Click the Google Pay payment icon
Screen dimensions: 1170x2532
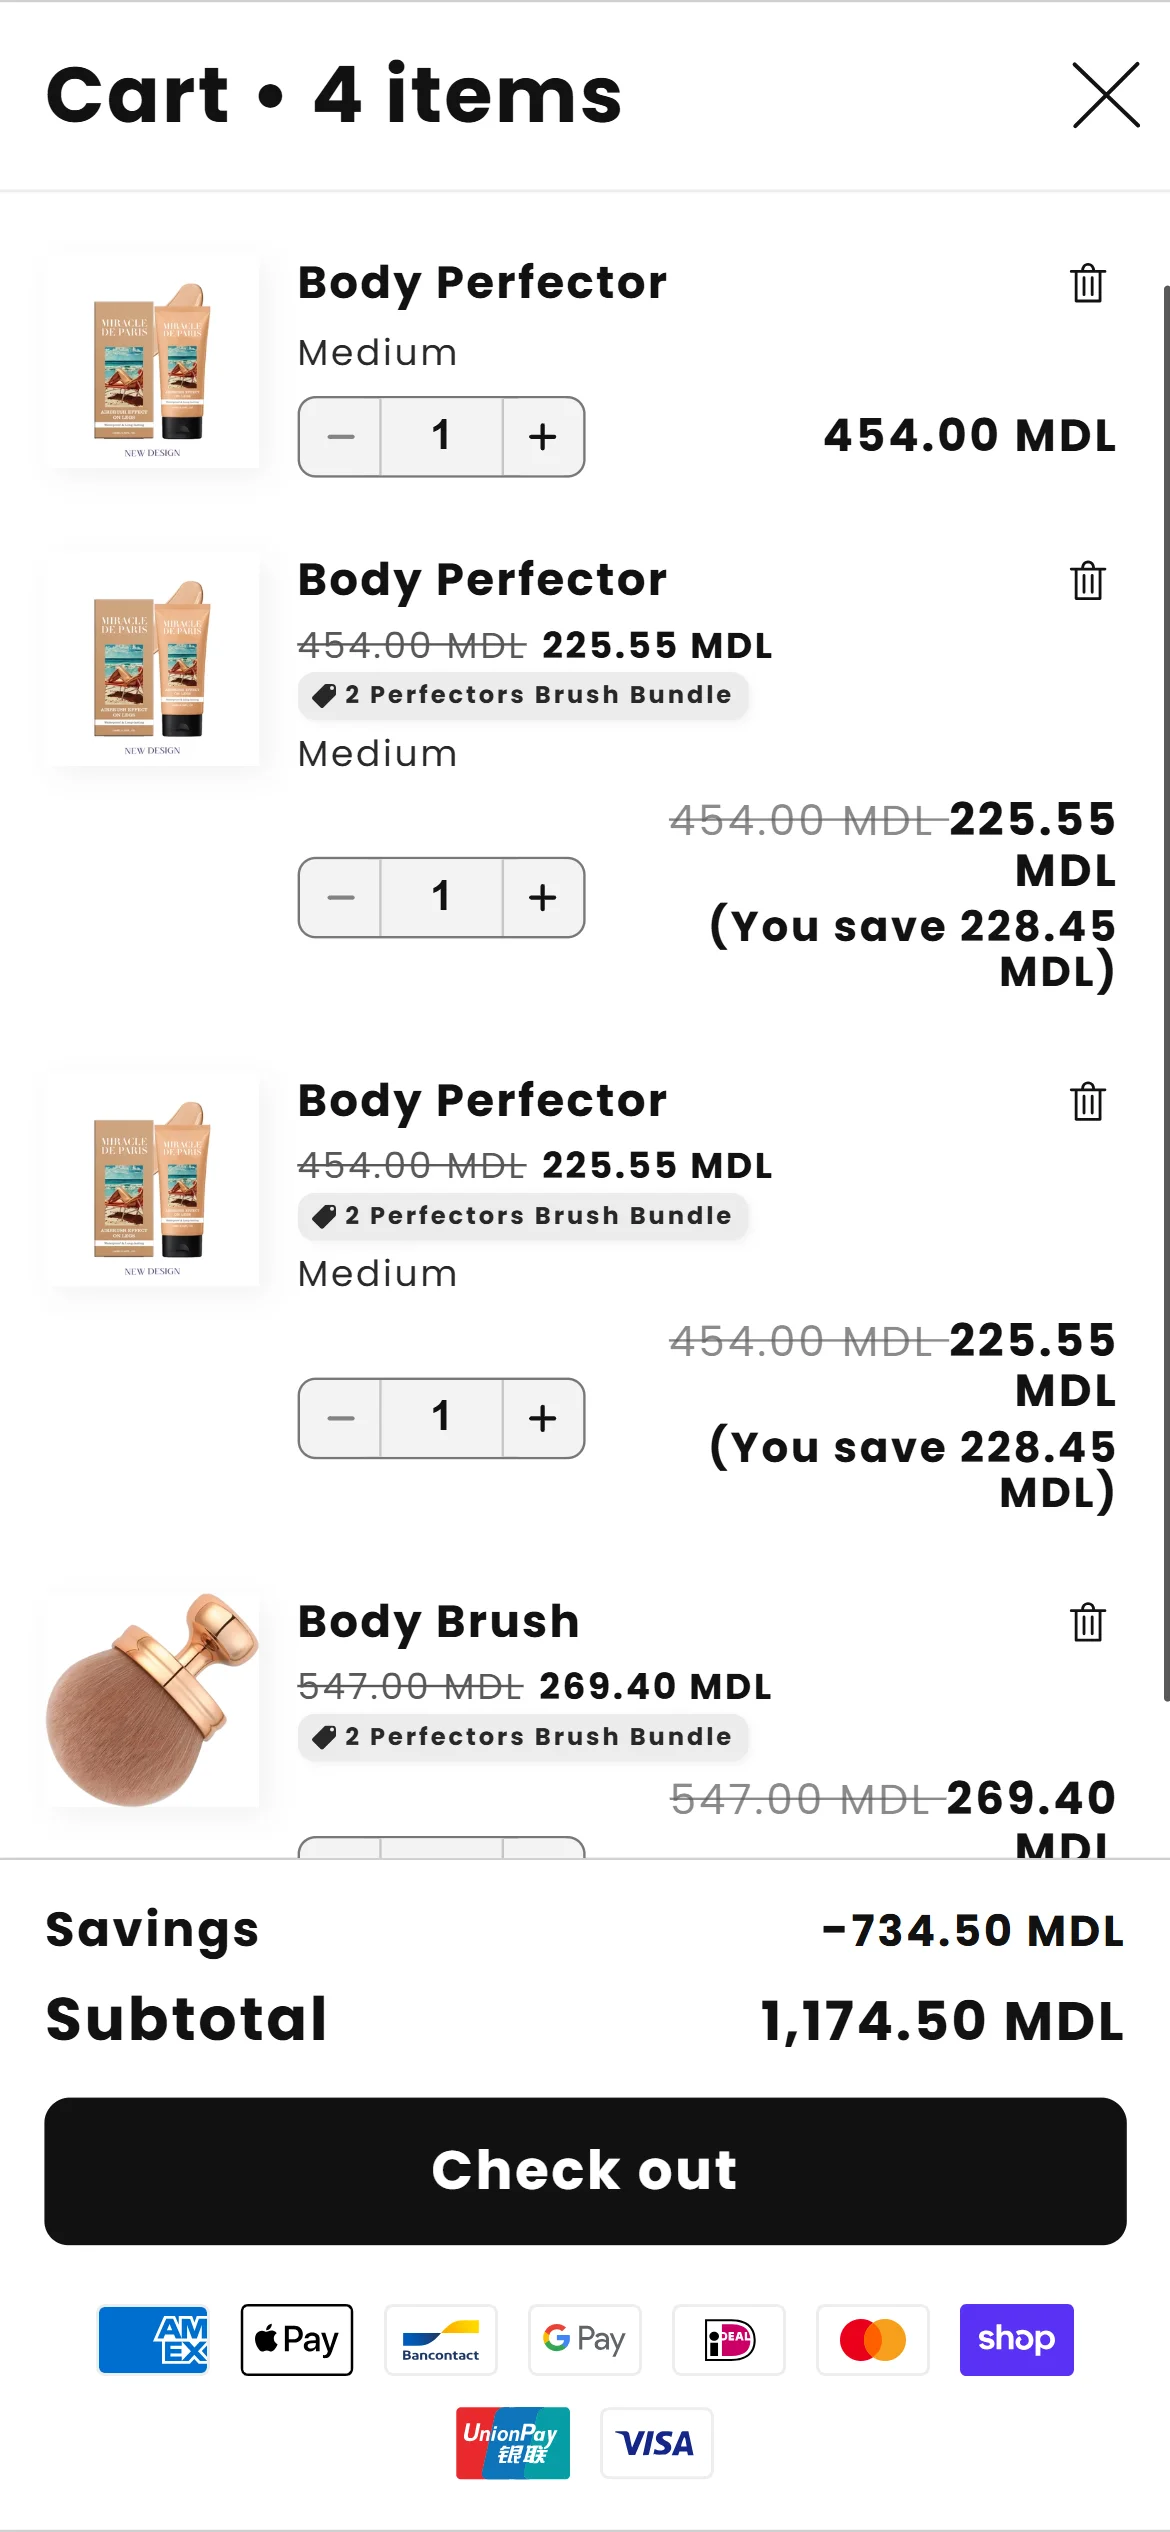click(x=585, y=2340)
